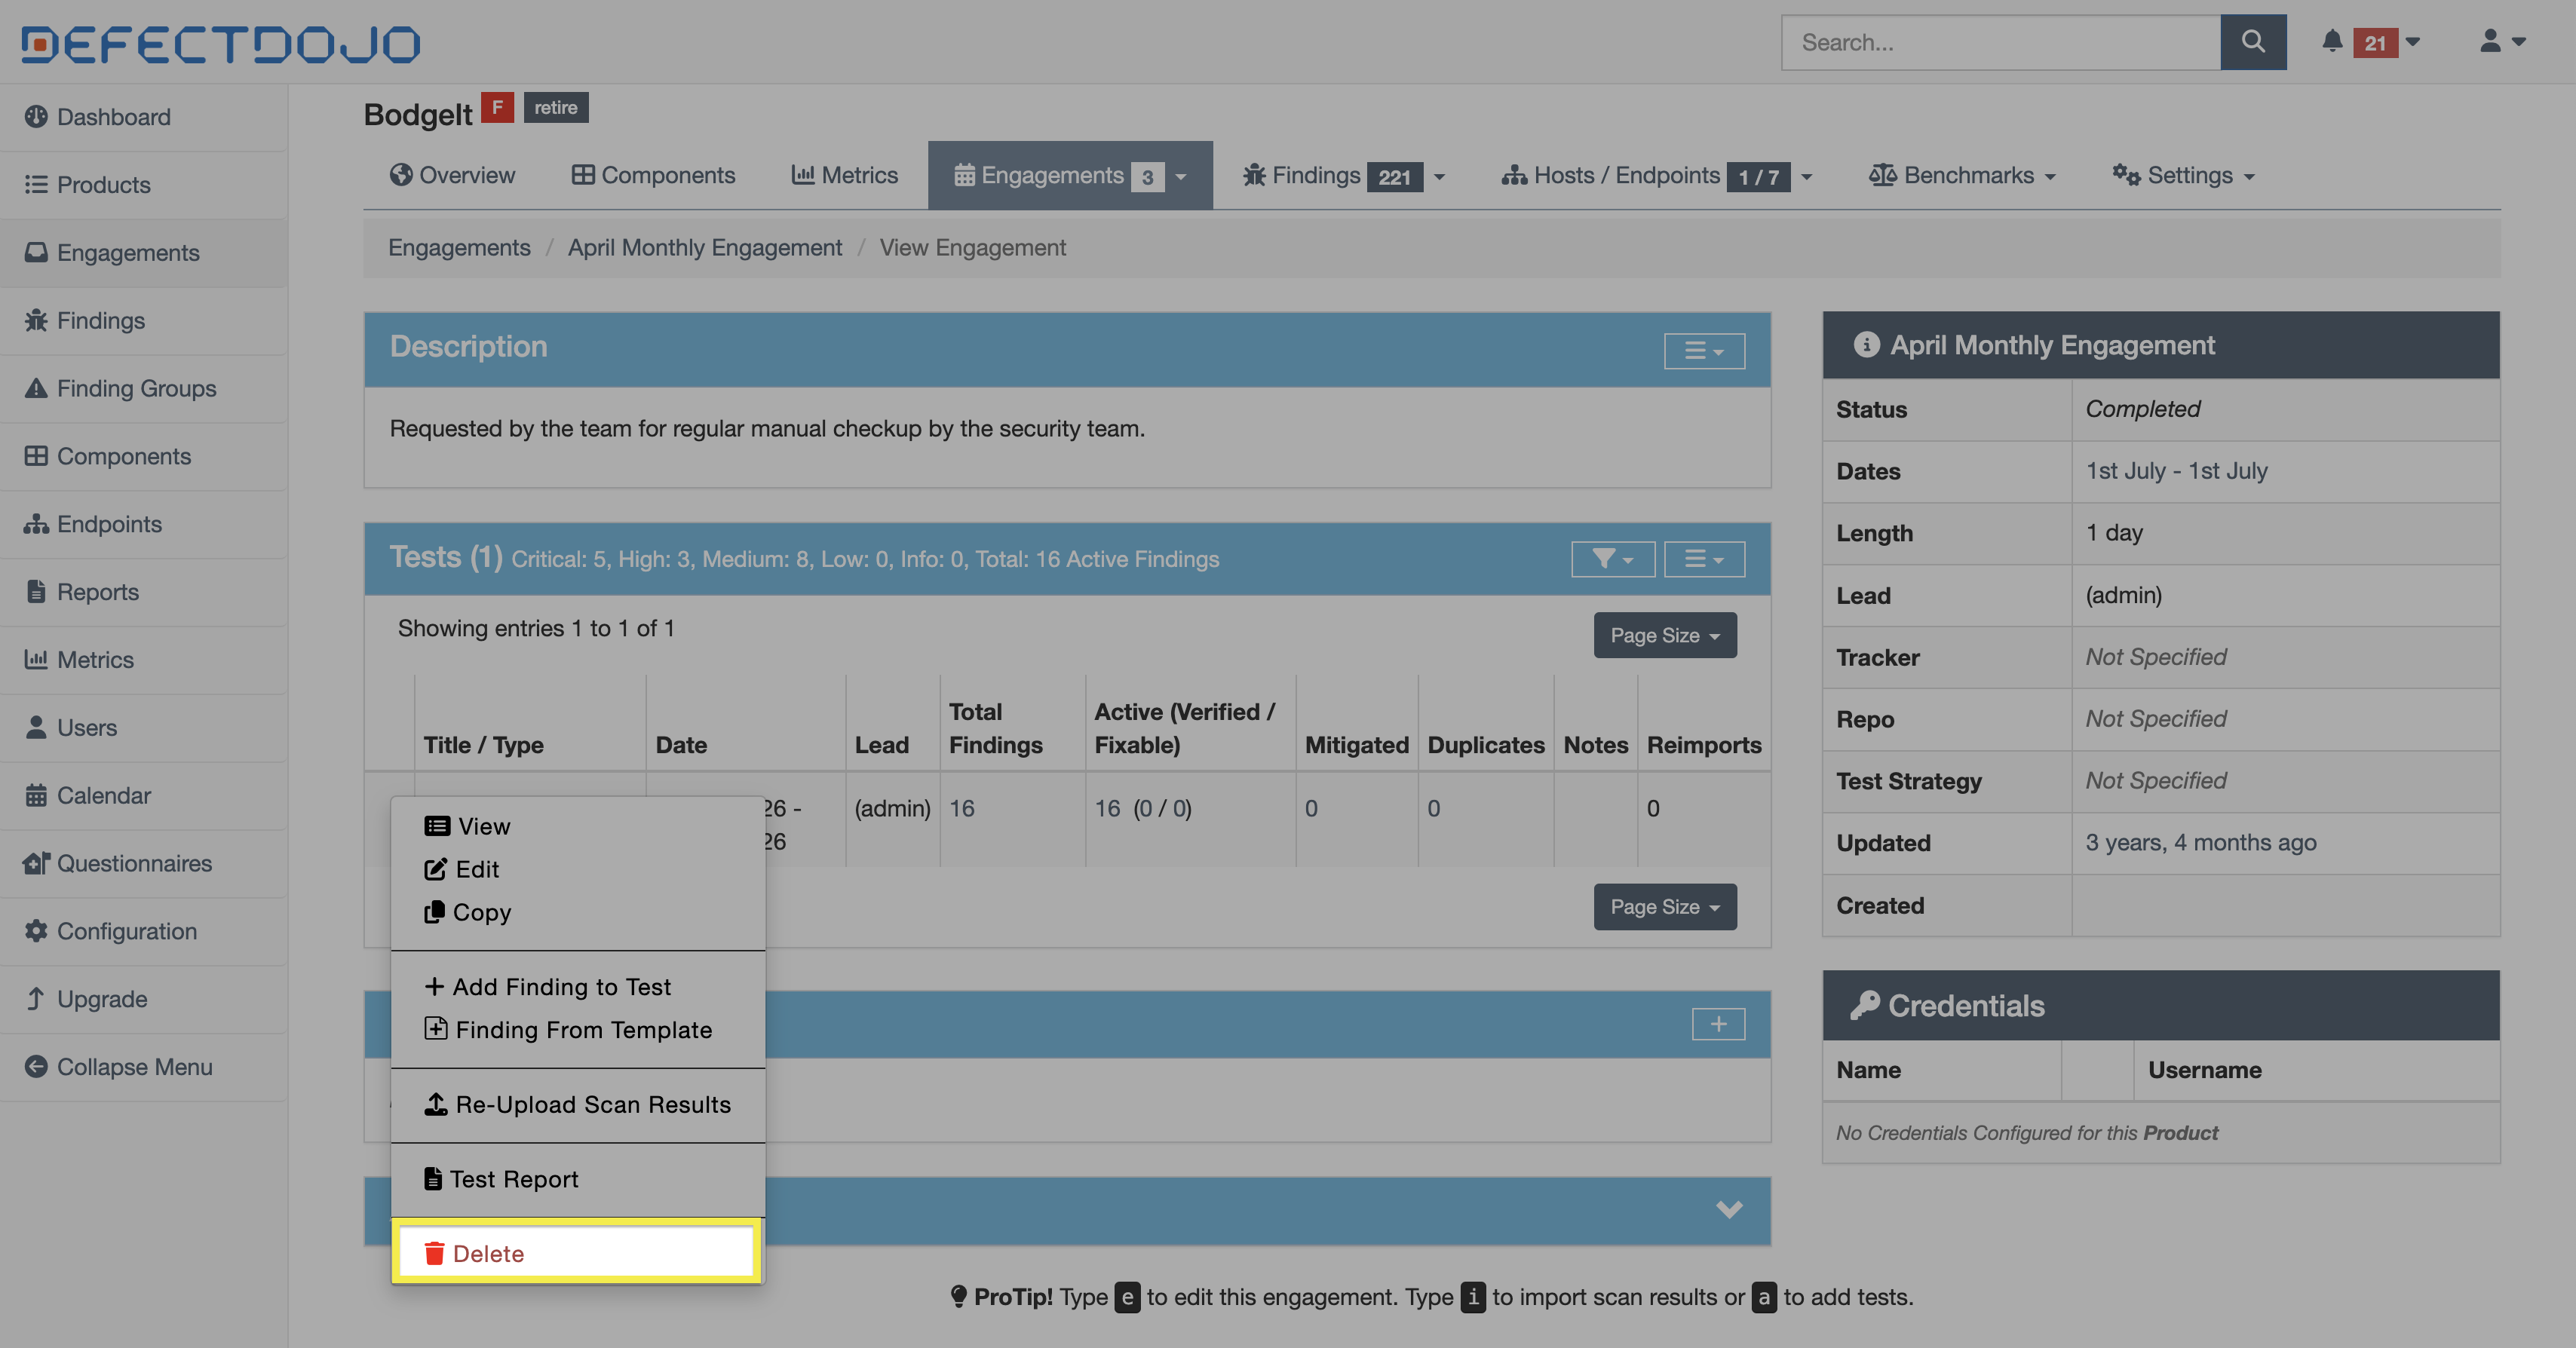This screenshot has height=1348, width=2576.
Task: Click the retire tag label
Action: pyautogui.click(x=555, y=107)
